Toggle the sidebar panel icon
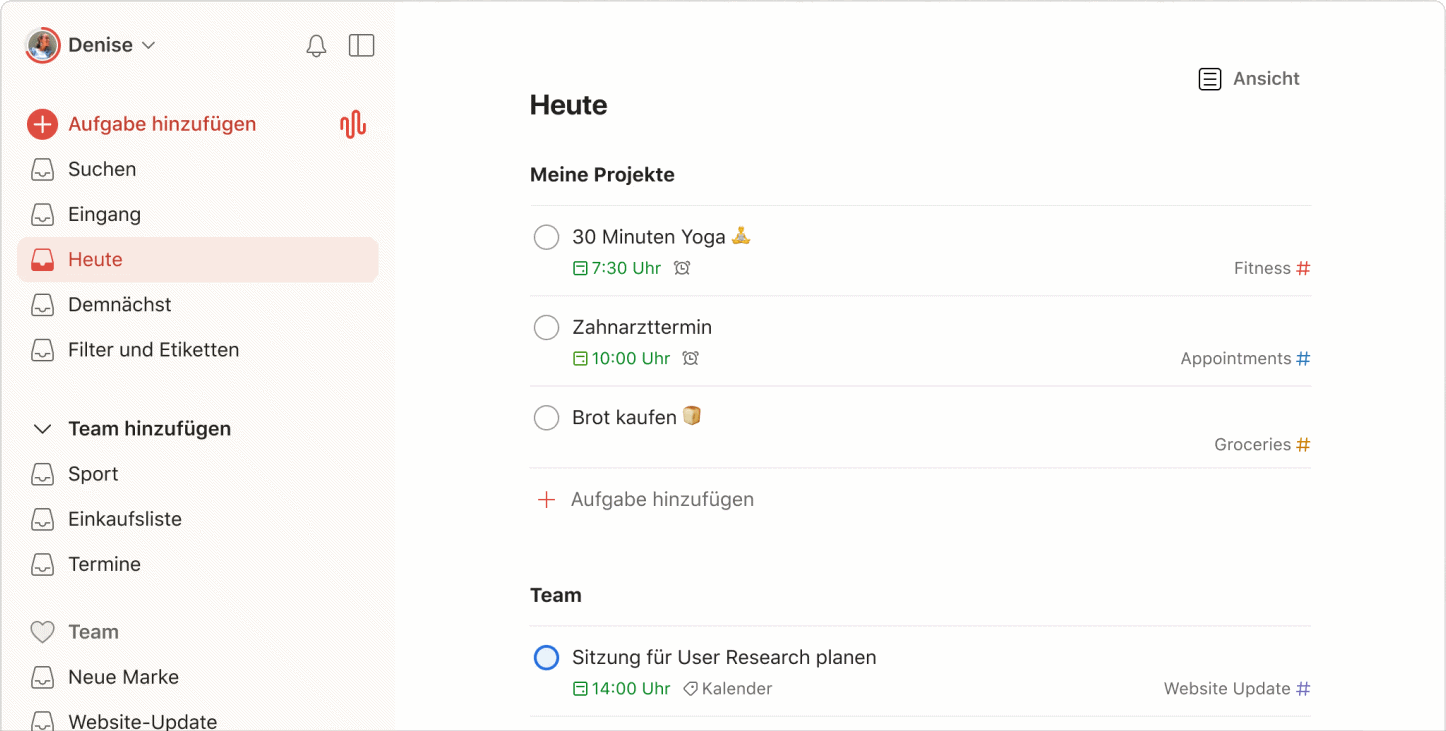Screen dimensions: 1446x731 tap(361, 46)
